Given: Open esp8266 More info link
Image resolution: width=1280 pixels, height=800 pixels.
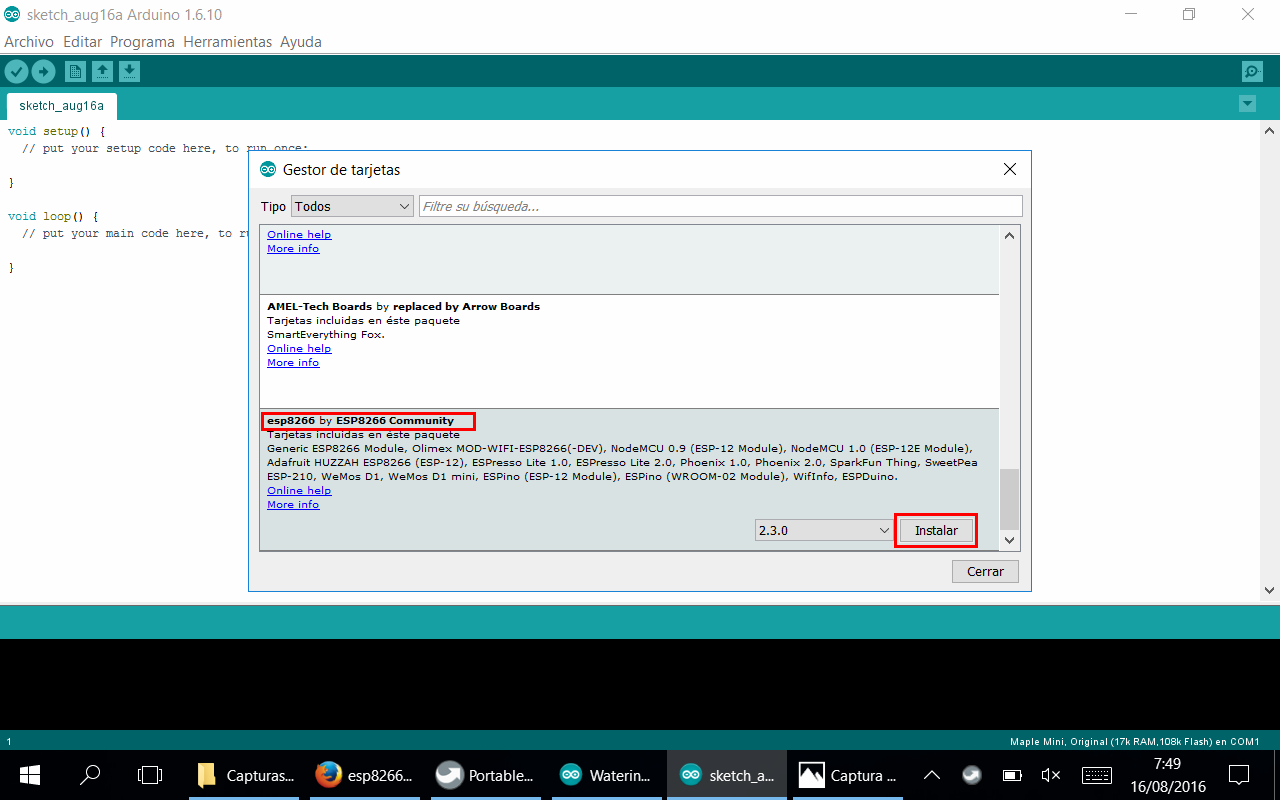Looking at the screenshot, I should pos(293,505).
